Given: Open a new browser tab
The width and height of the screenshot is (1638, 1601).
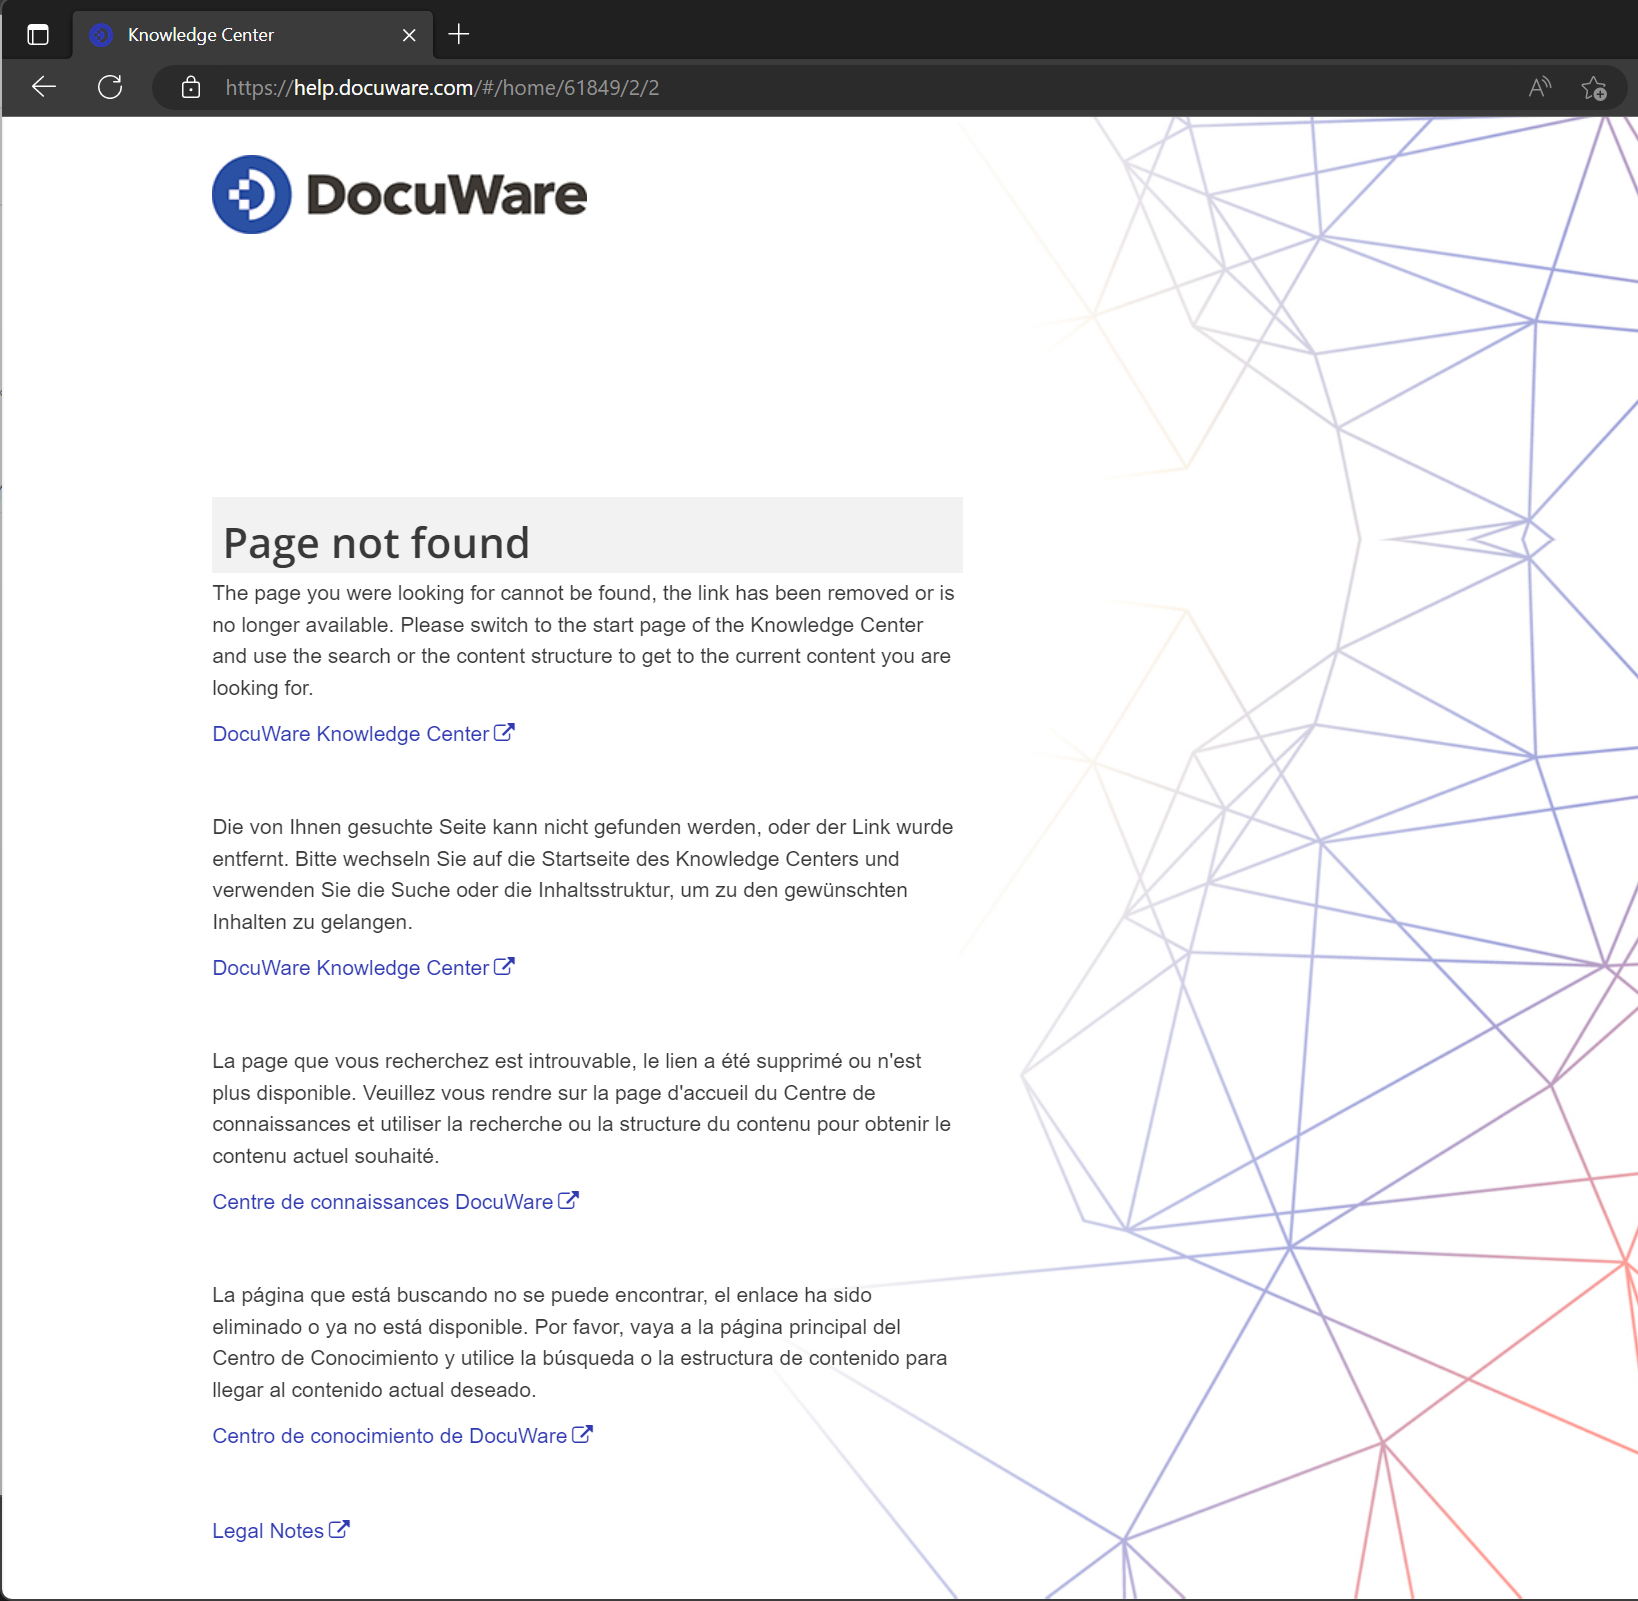Looking at the screenshot, I should (x=459, y=35).
